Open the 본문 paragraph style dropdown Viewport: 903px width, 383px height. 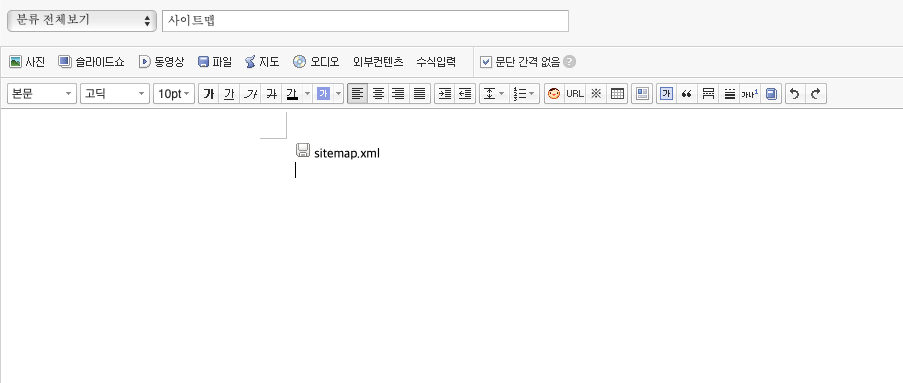pos(41,93)
